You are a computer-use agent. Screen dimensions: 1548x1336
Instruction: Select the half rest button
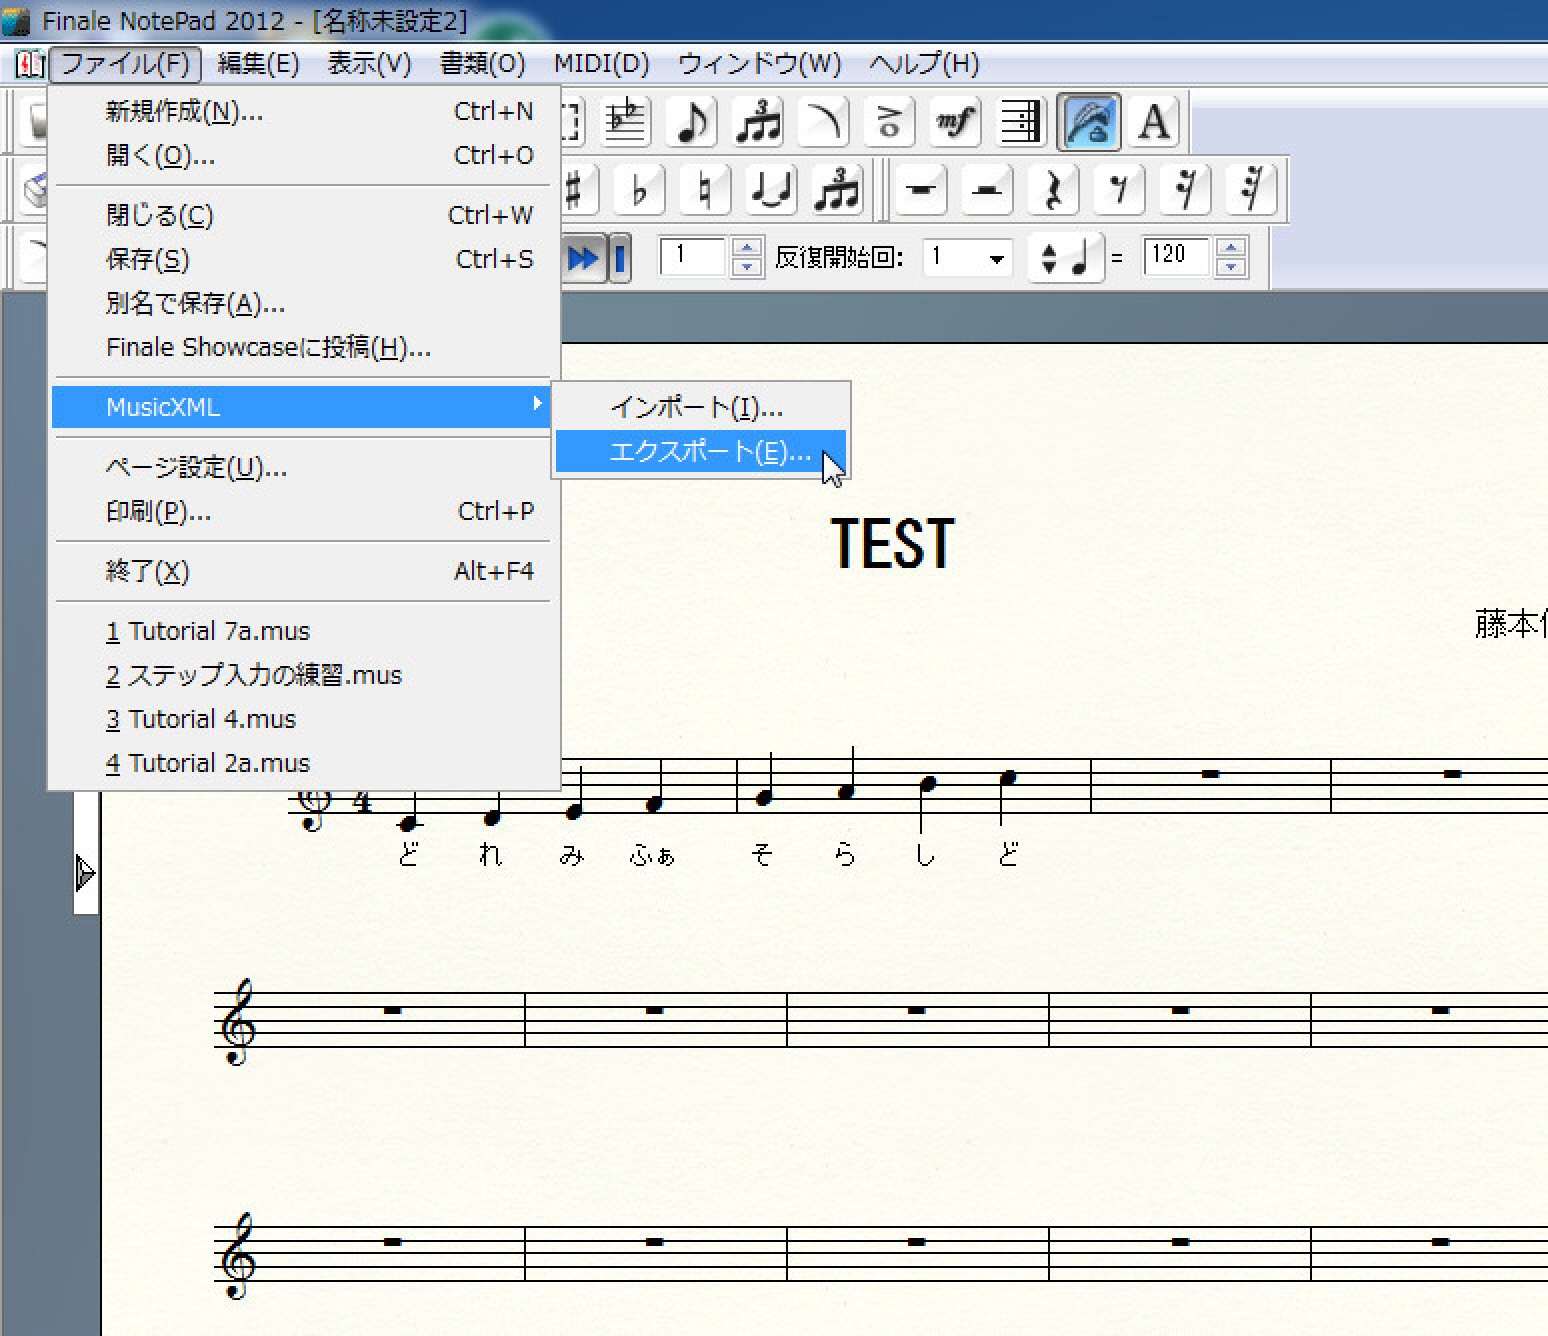coord(987,189)
